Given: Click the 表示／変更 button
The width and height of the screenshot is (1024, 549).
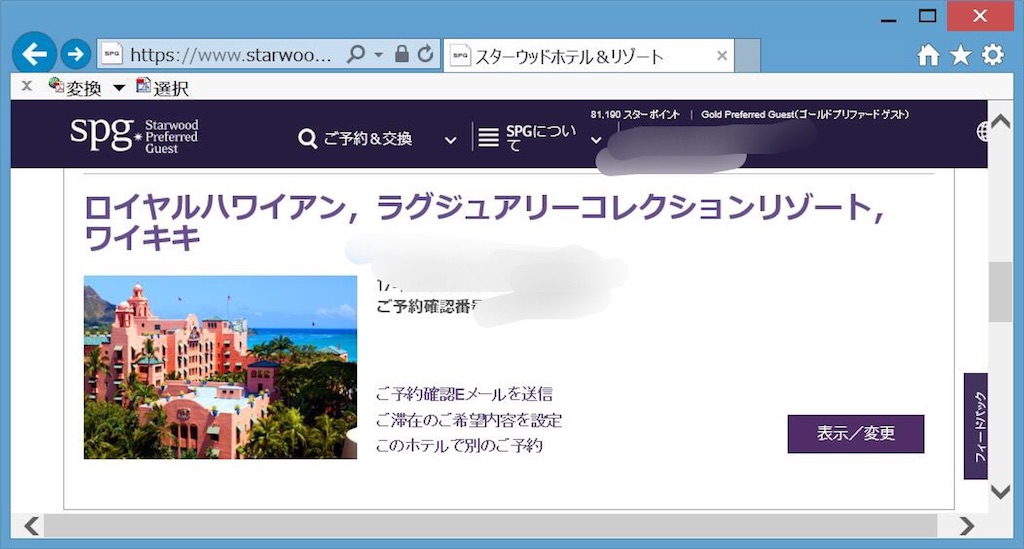Looking at the screenshot, I should tap(856, 433).
